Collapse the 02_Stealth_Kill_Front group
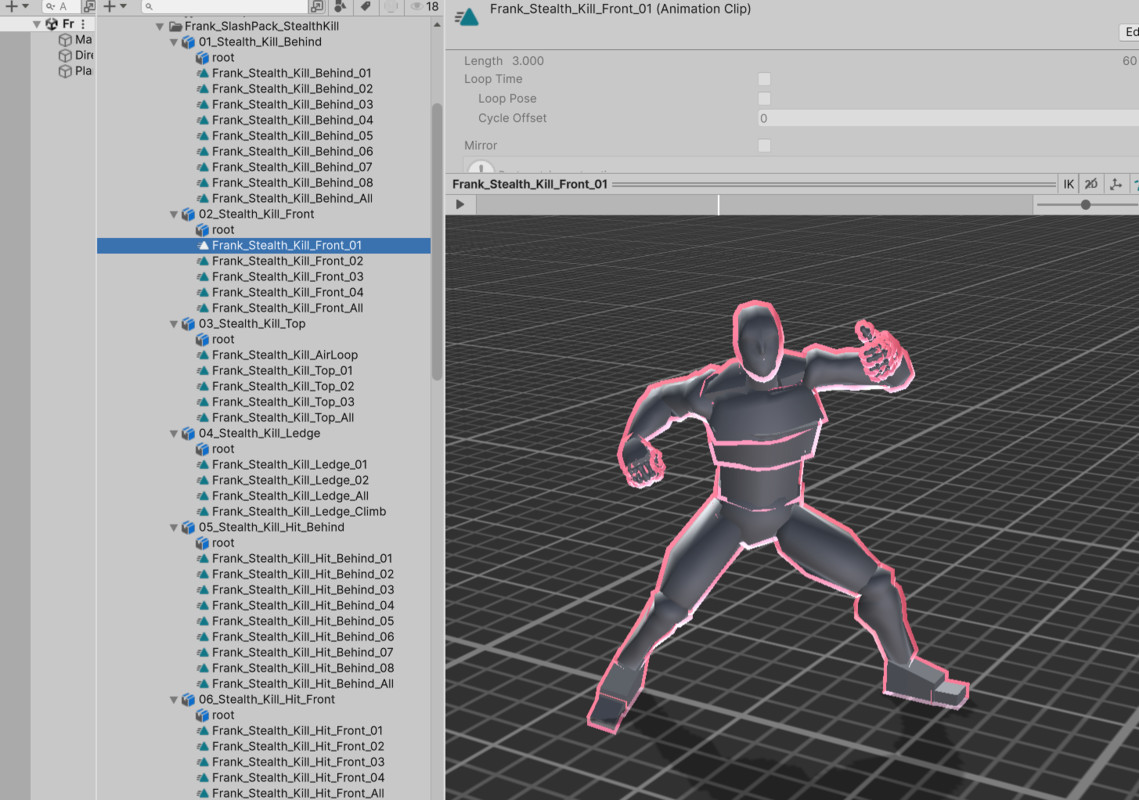Screen dimensions: 1139x800 click(x=173, y=213)
